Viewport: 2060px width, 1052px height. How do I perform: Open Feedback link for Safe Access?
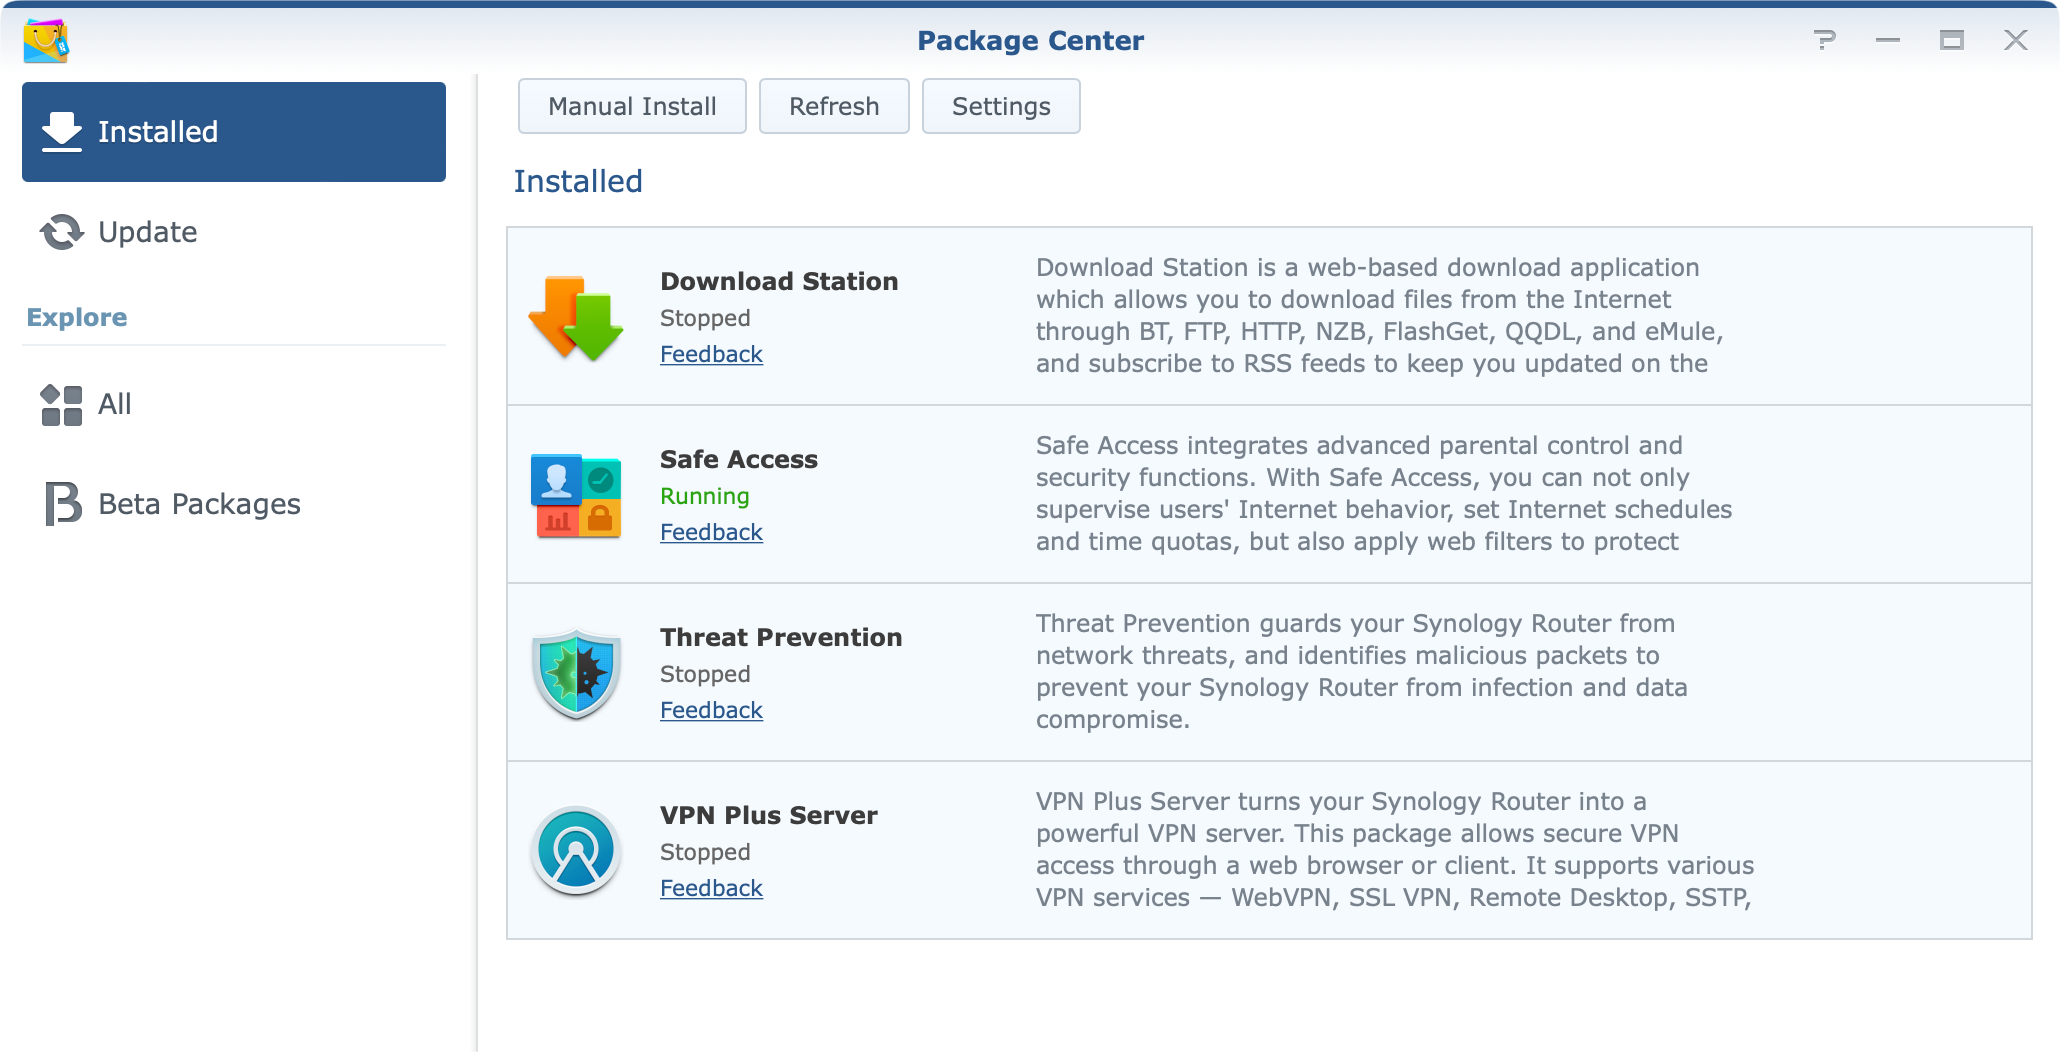(x=711, y=532)
